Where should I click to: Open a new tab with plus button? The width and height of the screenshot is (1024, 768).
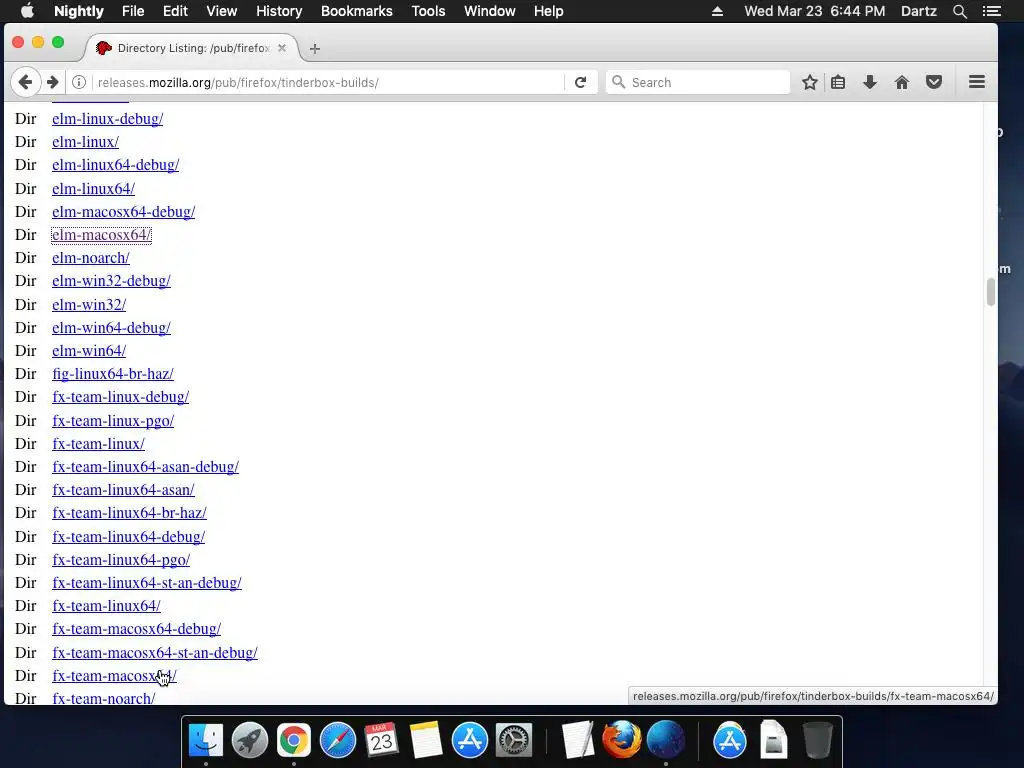[315, 48]
